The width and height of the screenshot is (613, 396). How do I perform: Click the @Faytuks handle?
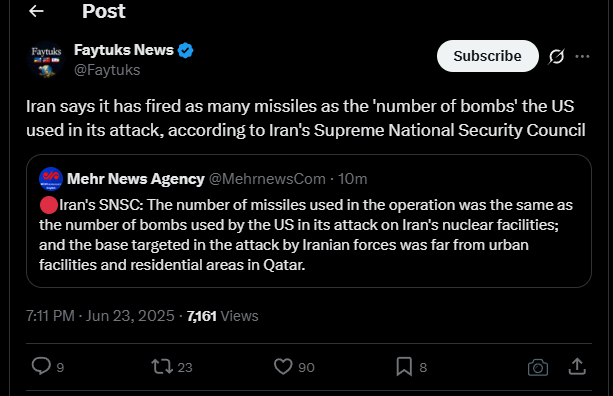[x=107, y=70]
